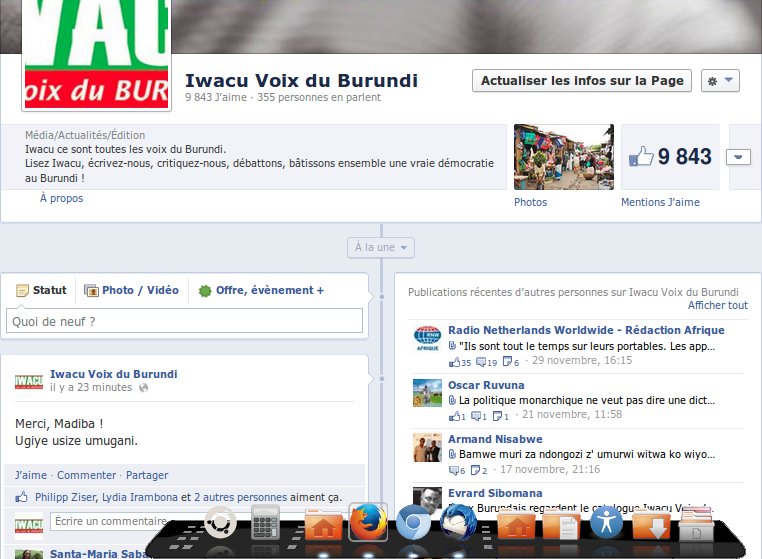Open the Ubuntu logo launcher in the dock

[x=220, y=523]
